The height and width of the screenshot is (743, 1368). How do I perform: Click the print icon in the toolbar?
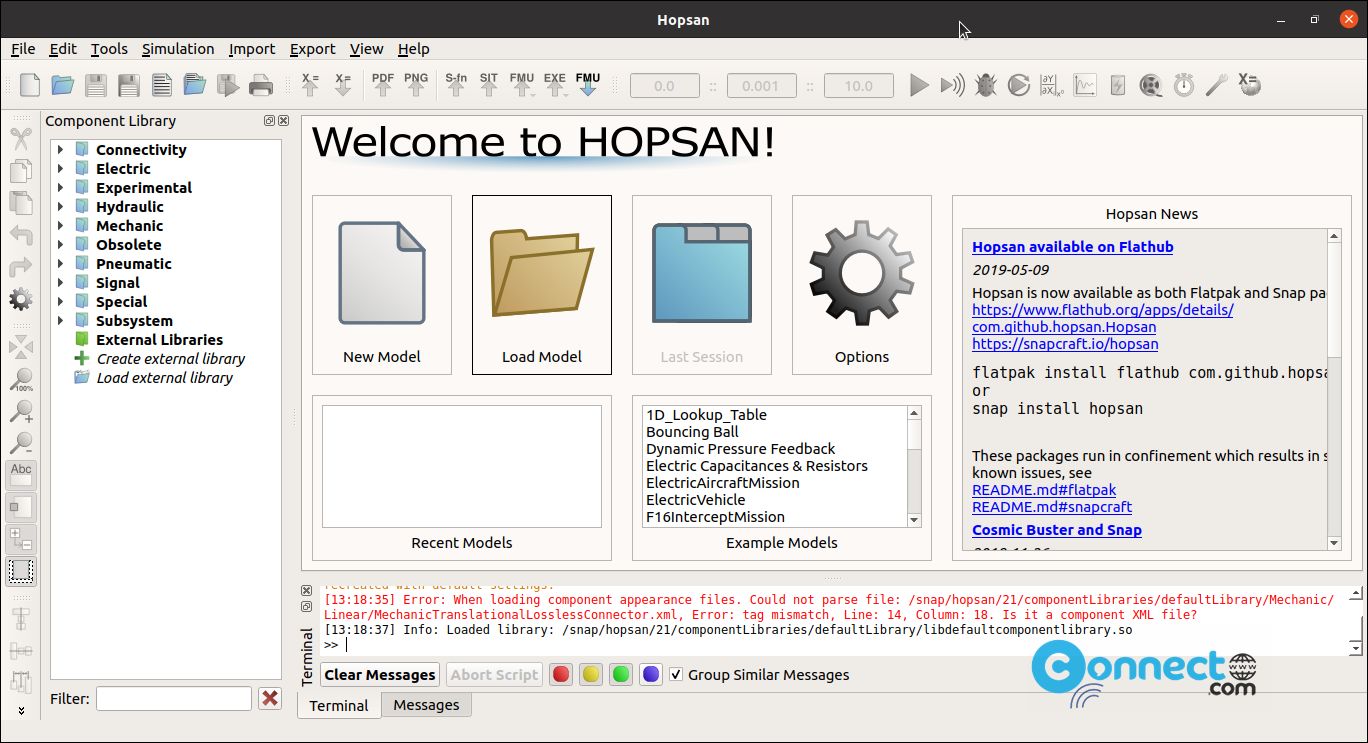point(261,85)
